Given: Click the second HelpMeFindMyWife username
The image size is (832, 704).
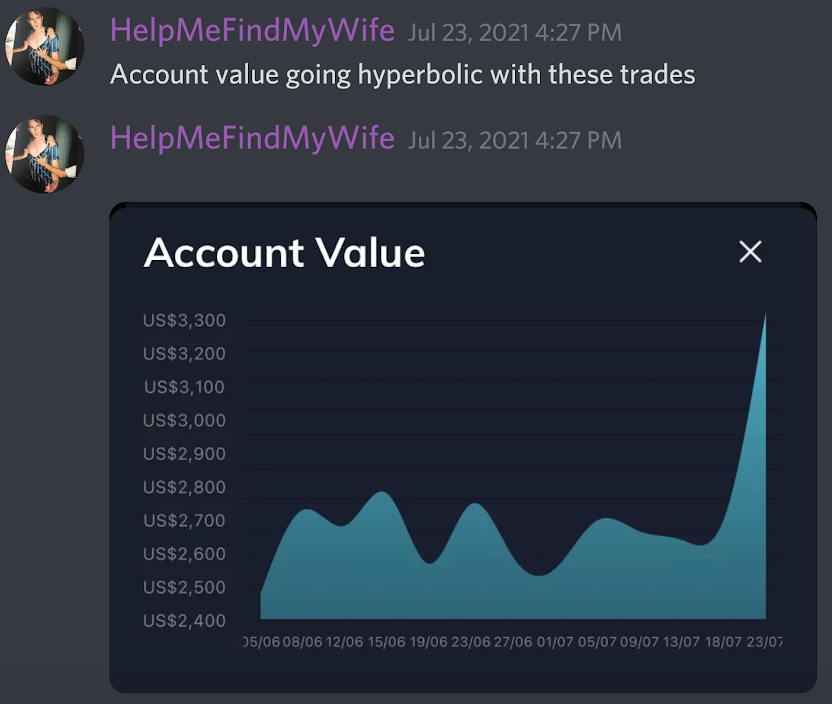Looking at the screenshot, I should click(252, 138).
